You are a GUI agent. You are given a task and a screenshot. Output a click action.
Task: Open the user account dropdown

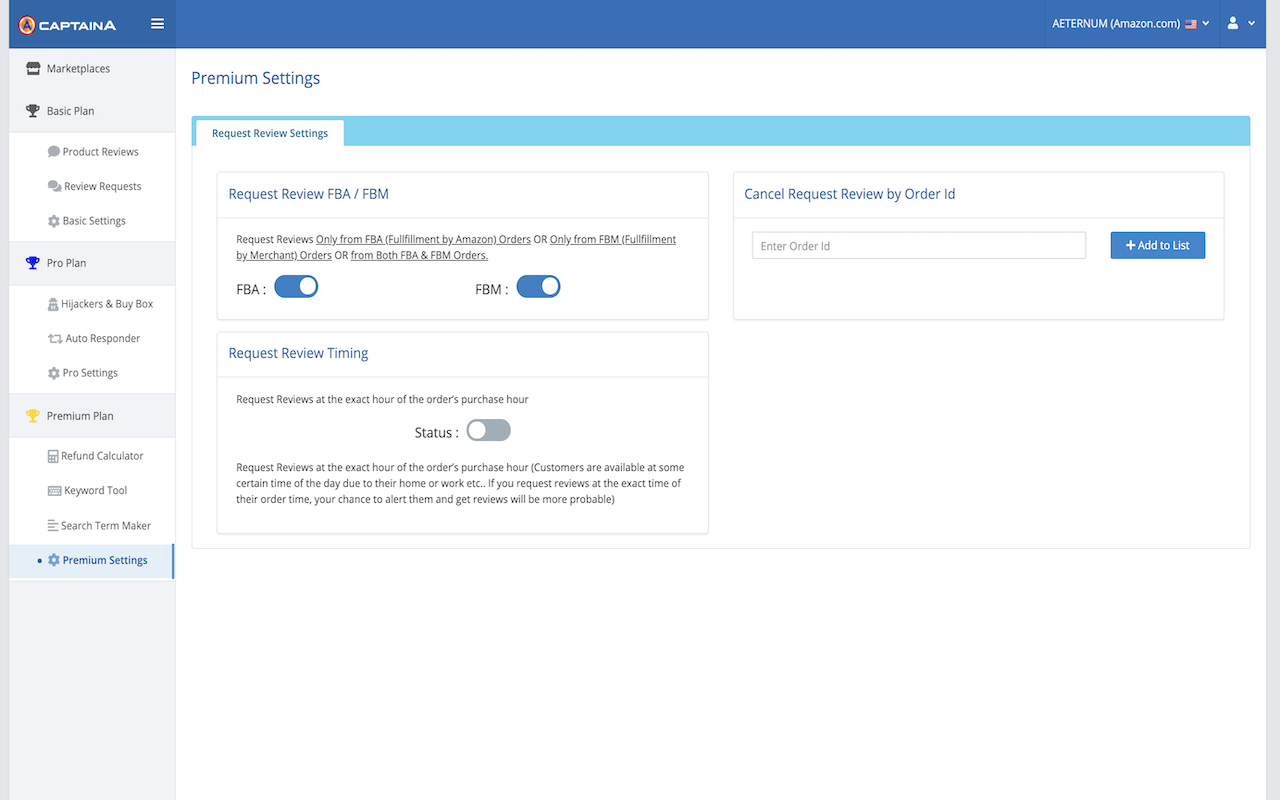[1239, 22]
